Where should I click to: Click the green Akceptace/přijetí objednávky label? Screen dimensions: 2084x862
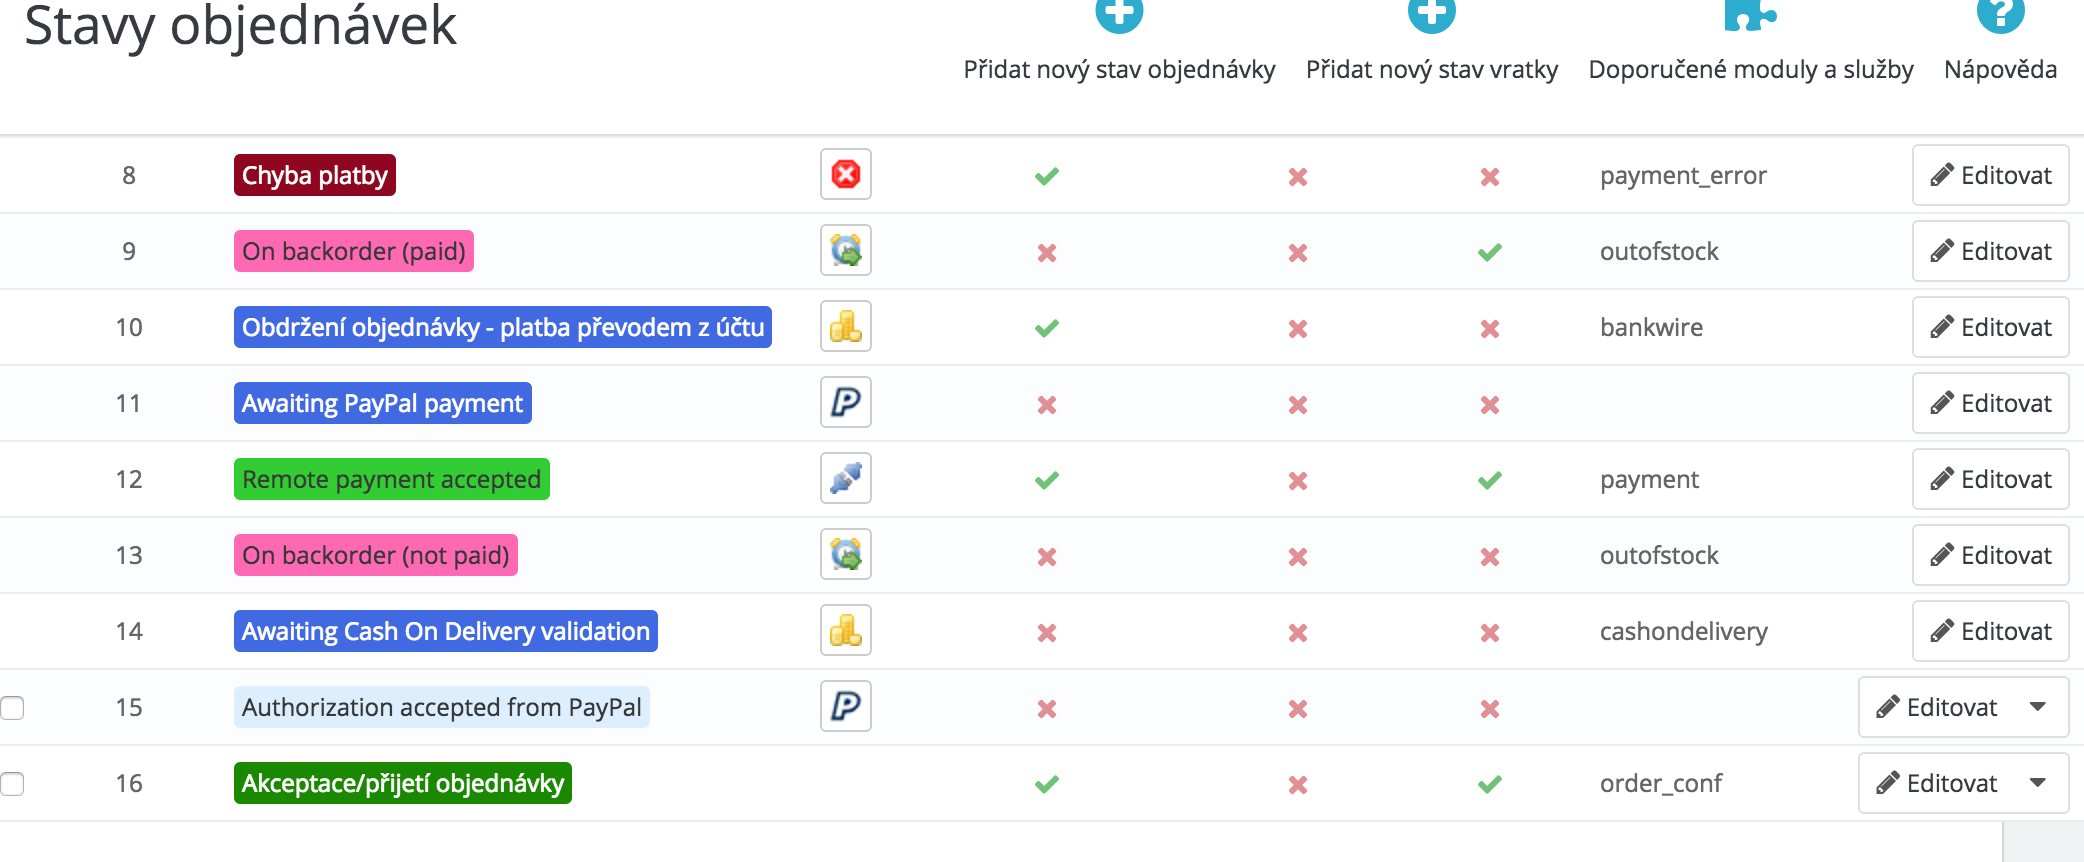pos(403,783)
